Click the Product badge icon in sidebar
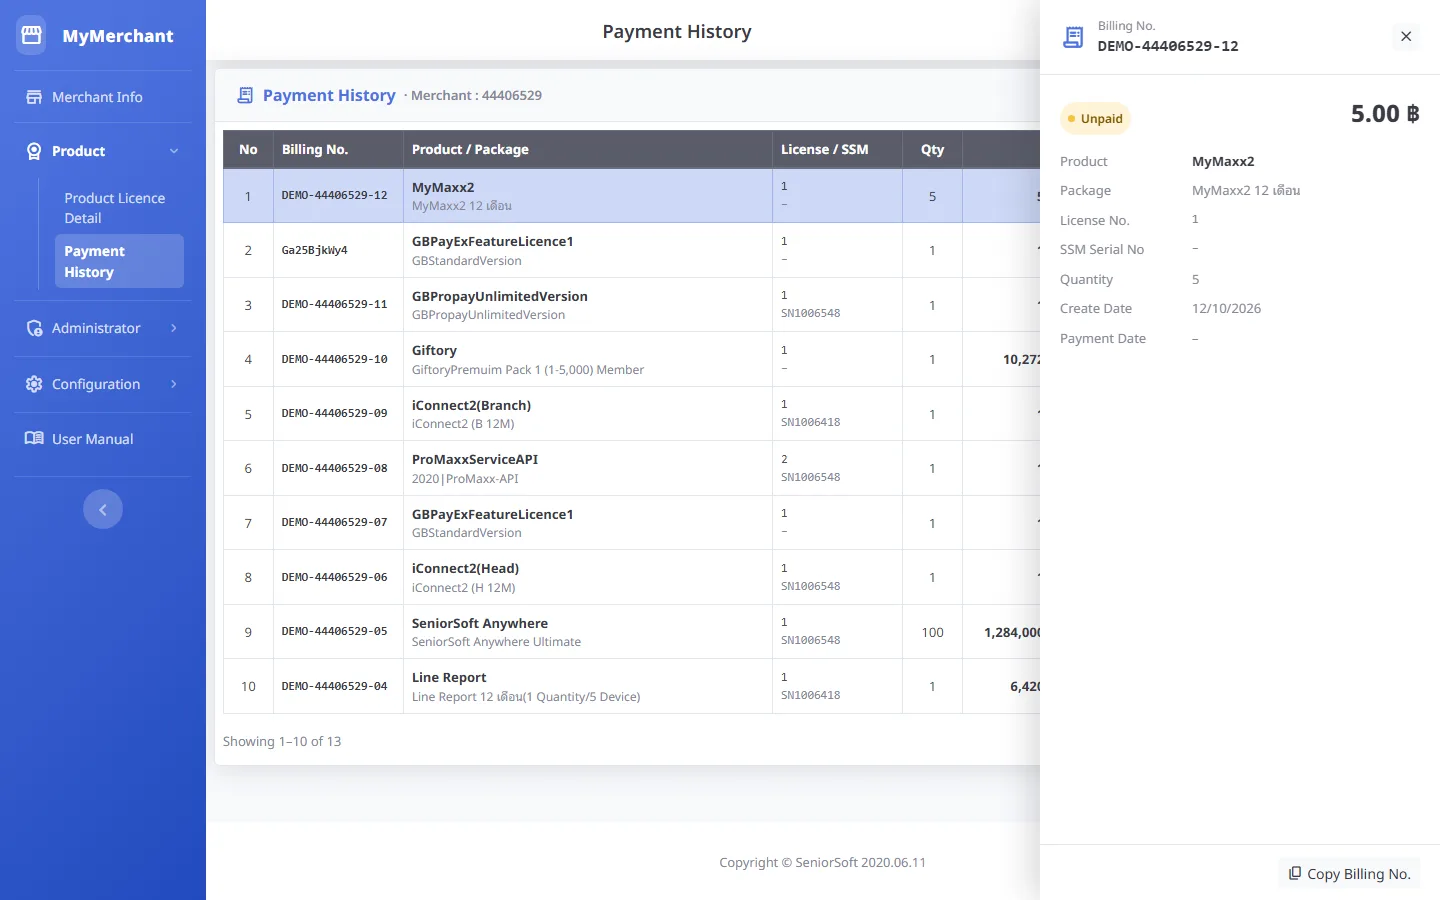 click(34, 151)
